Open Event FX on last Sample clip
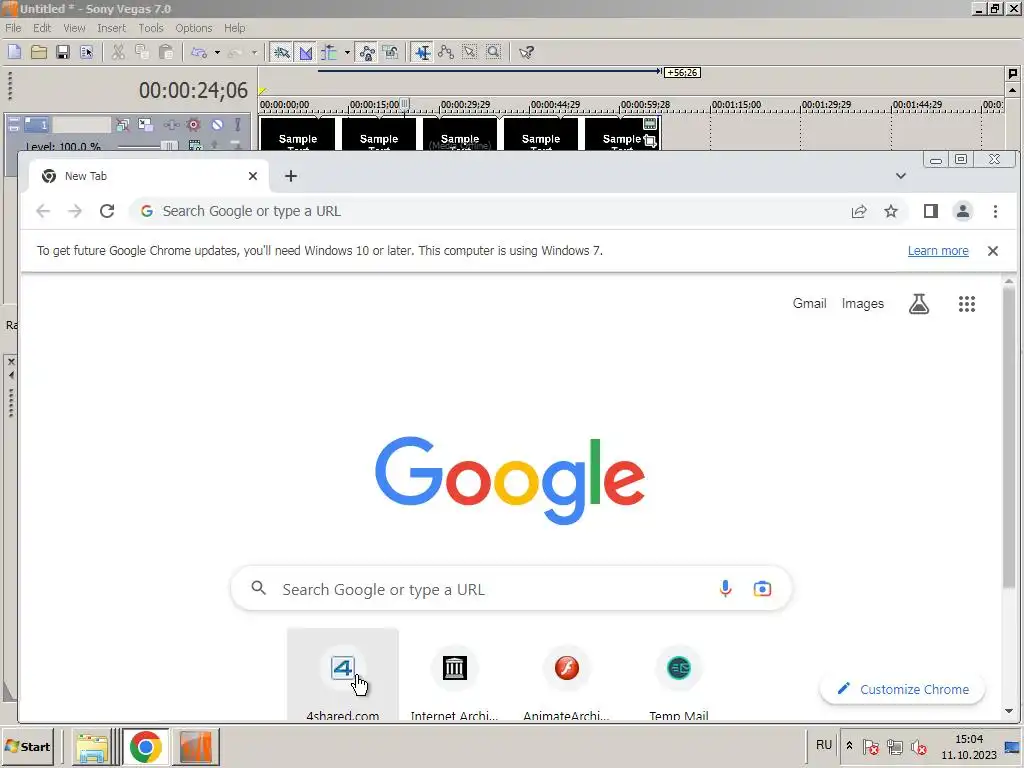The width and height of the screenshot is (1024, 768). (650, 123)
